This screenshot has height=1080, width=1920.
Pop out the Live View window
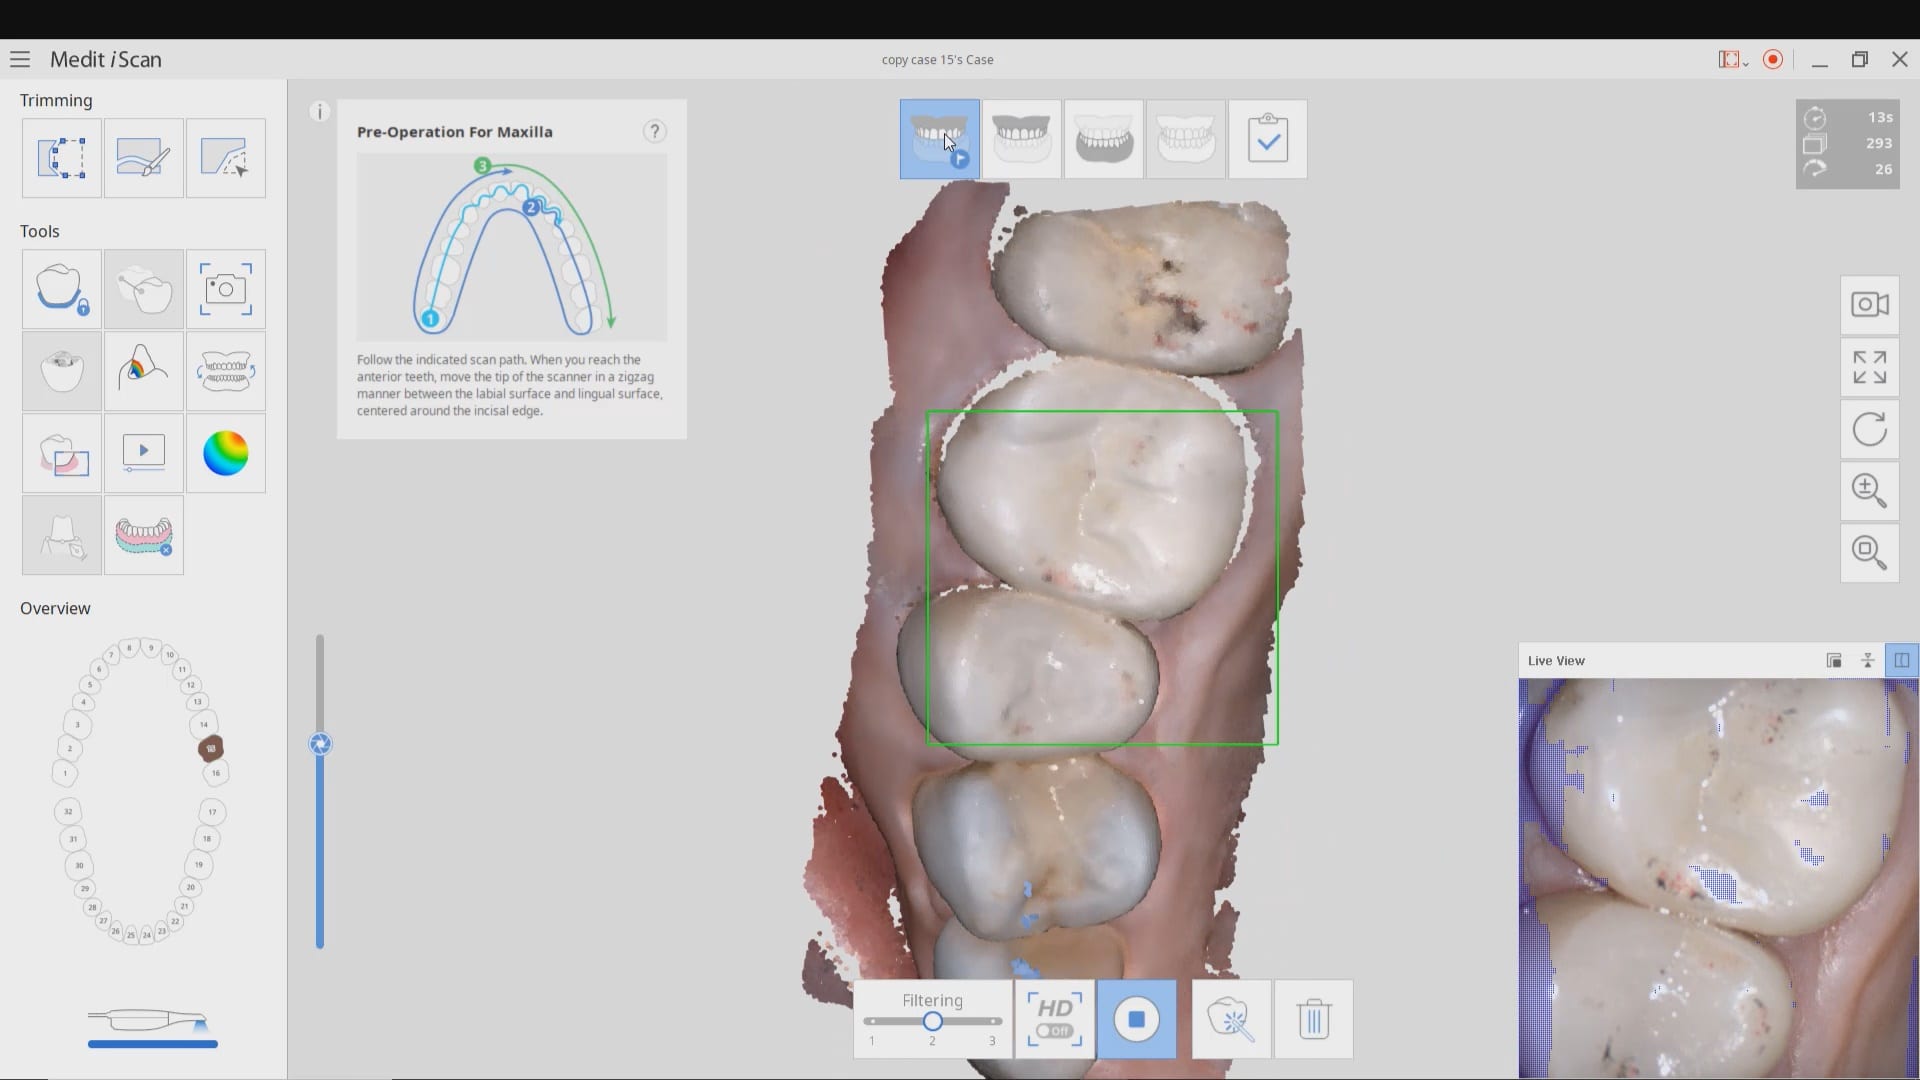pyautogui.click(x=1834, y=661)
